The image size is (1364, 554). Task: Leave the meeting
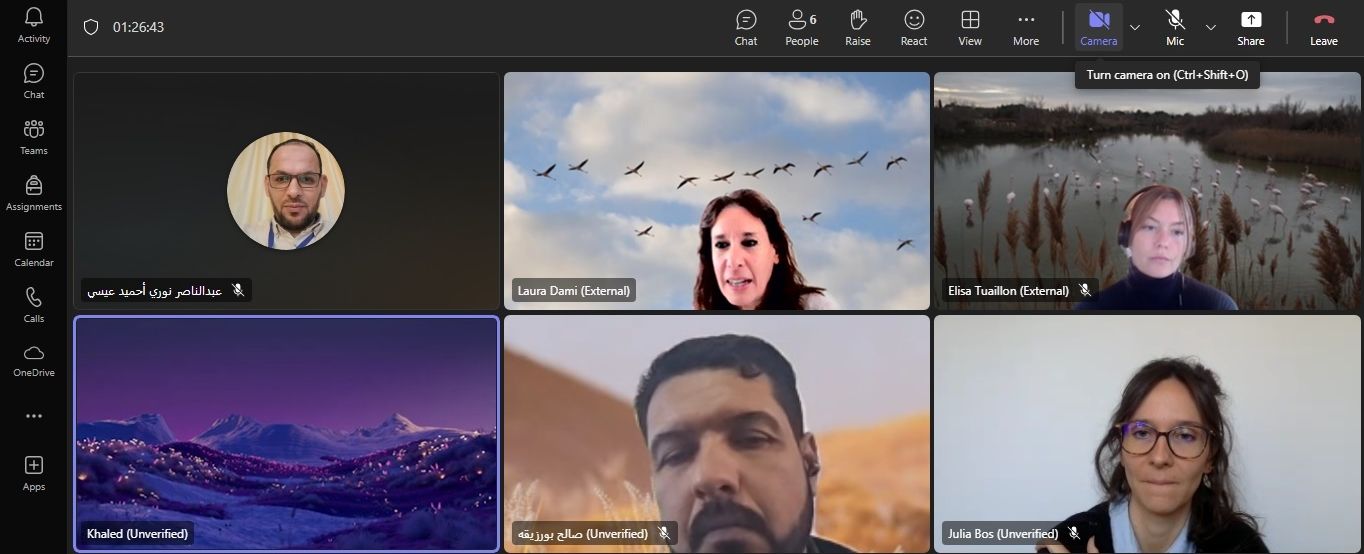pos(1323,27)
